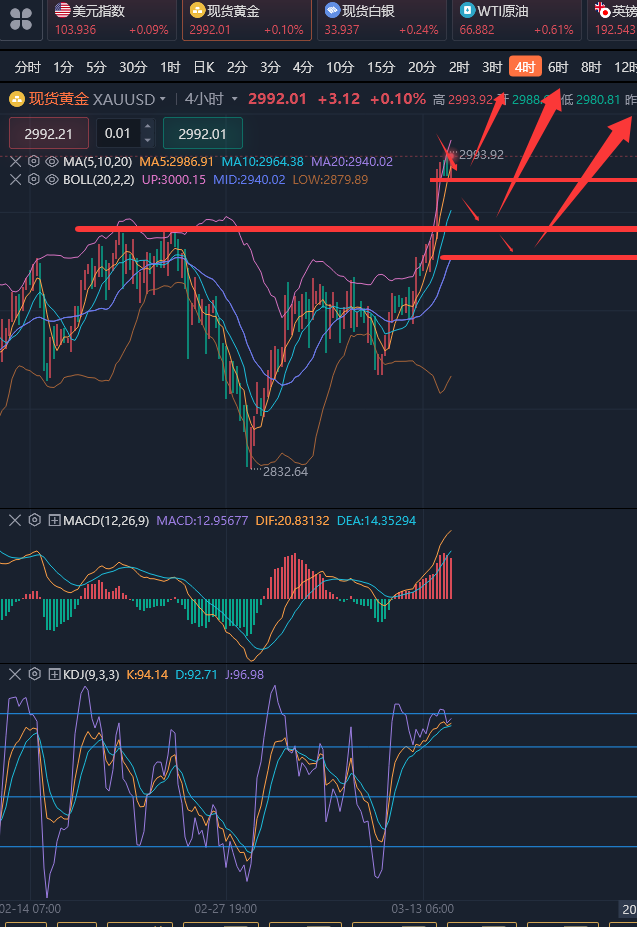Click the DIF:20.83132 MACD value
637x927 pixels.
click(x=292, y=520)
